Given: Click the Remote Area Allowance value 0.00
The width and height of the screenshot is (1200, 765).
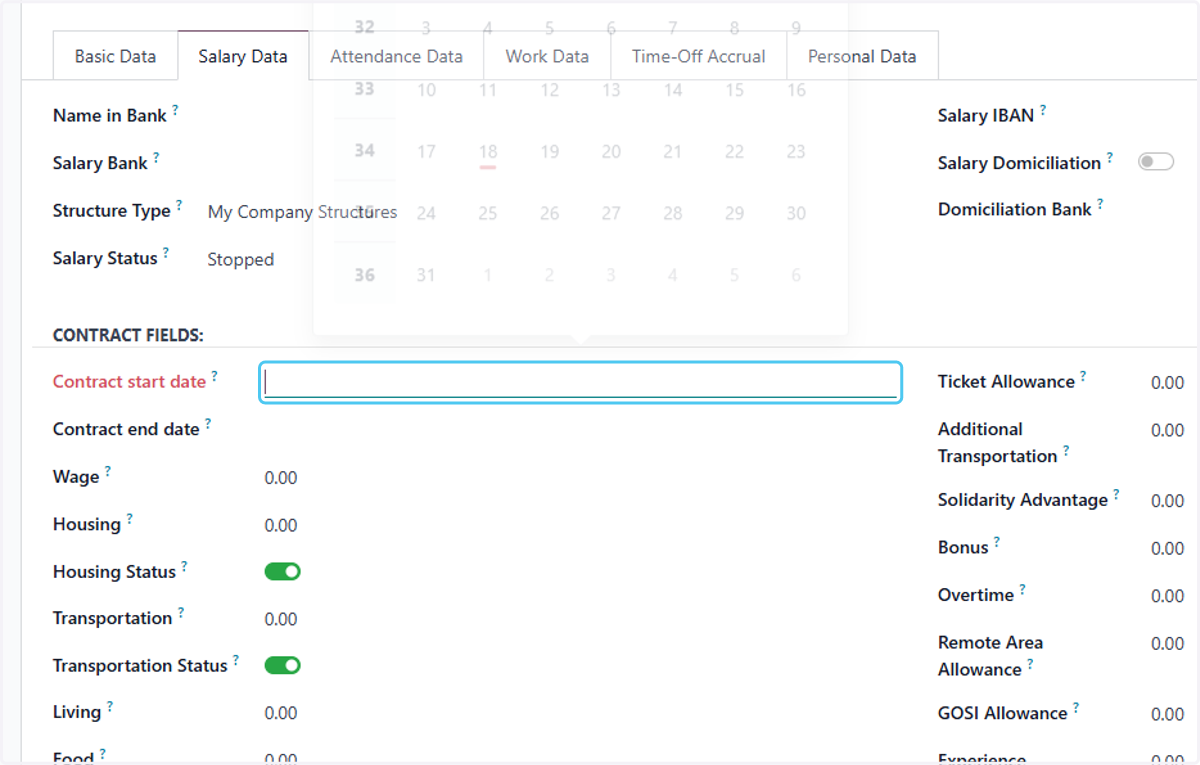Looking at the screenshot, I should 1167,644.
